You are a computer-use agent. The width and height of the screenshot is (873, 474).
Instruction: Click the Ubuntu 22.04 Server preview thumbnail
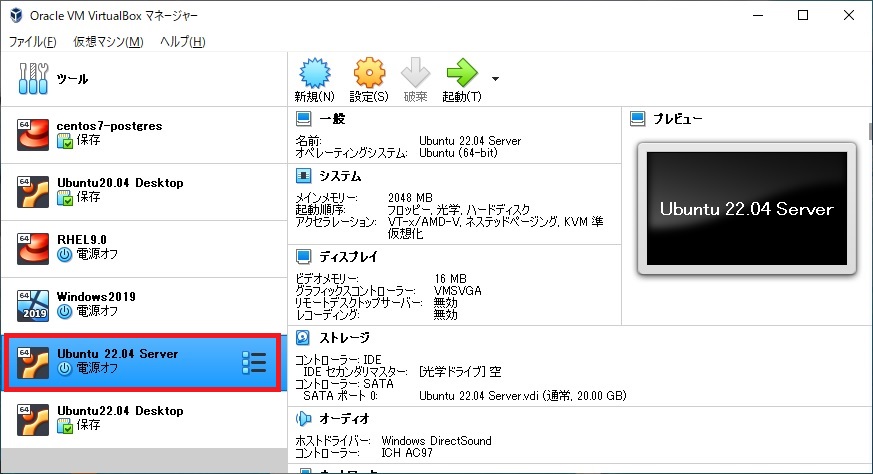747,208
